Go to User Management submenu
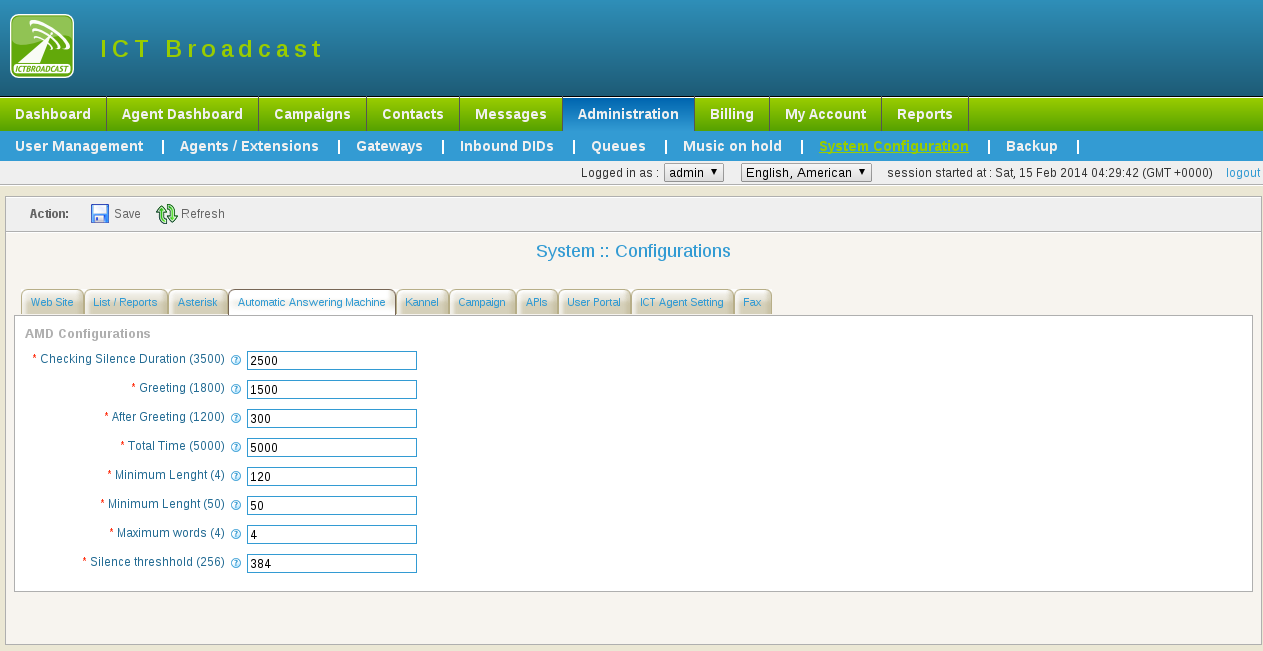 [79, 146]
